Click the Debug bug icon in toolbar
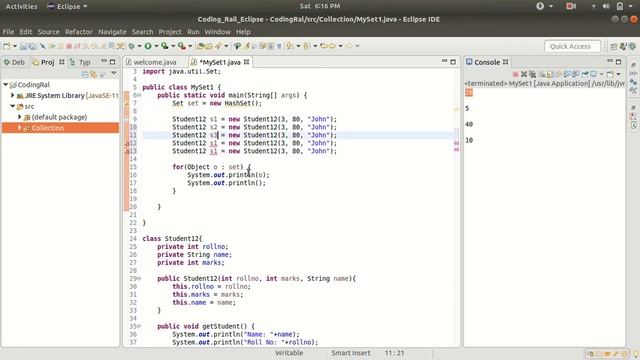 (131, 46)
